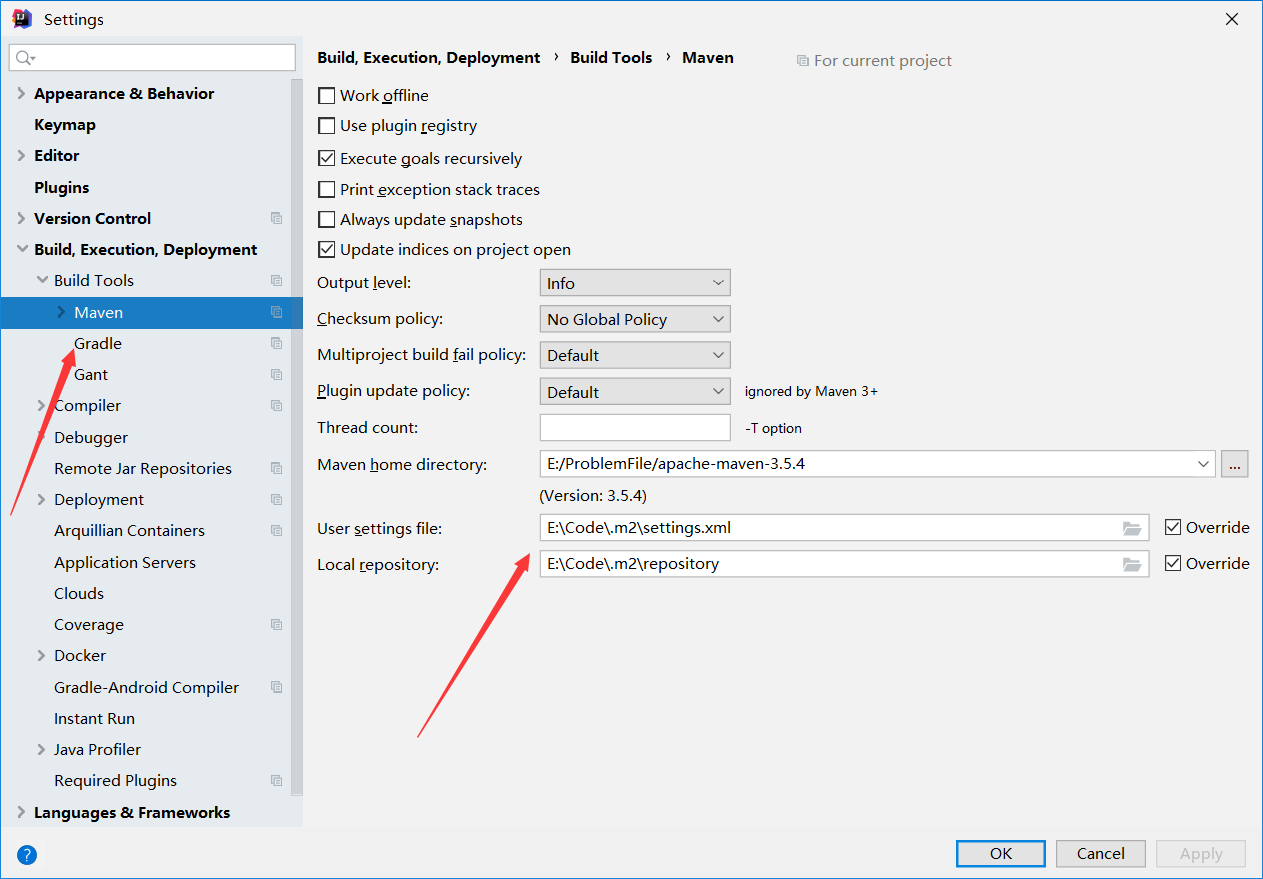Click the Cancel button
Screen dimensions: 1263x879
point(1101,853)
